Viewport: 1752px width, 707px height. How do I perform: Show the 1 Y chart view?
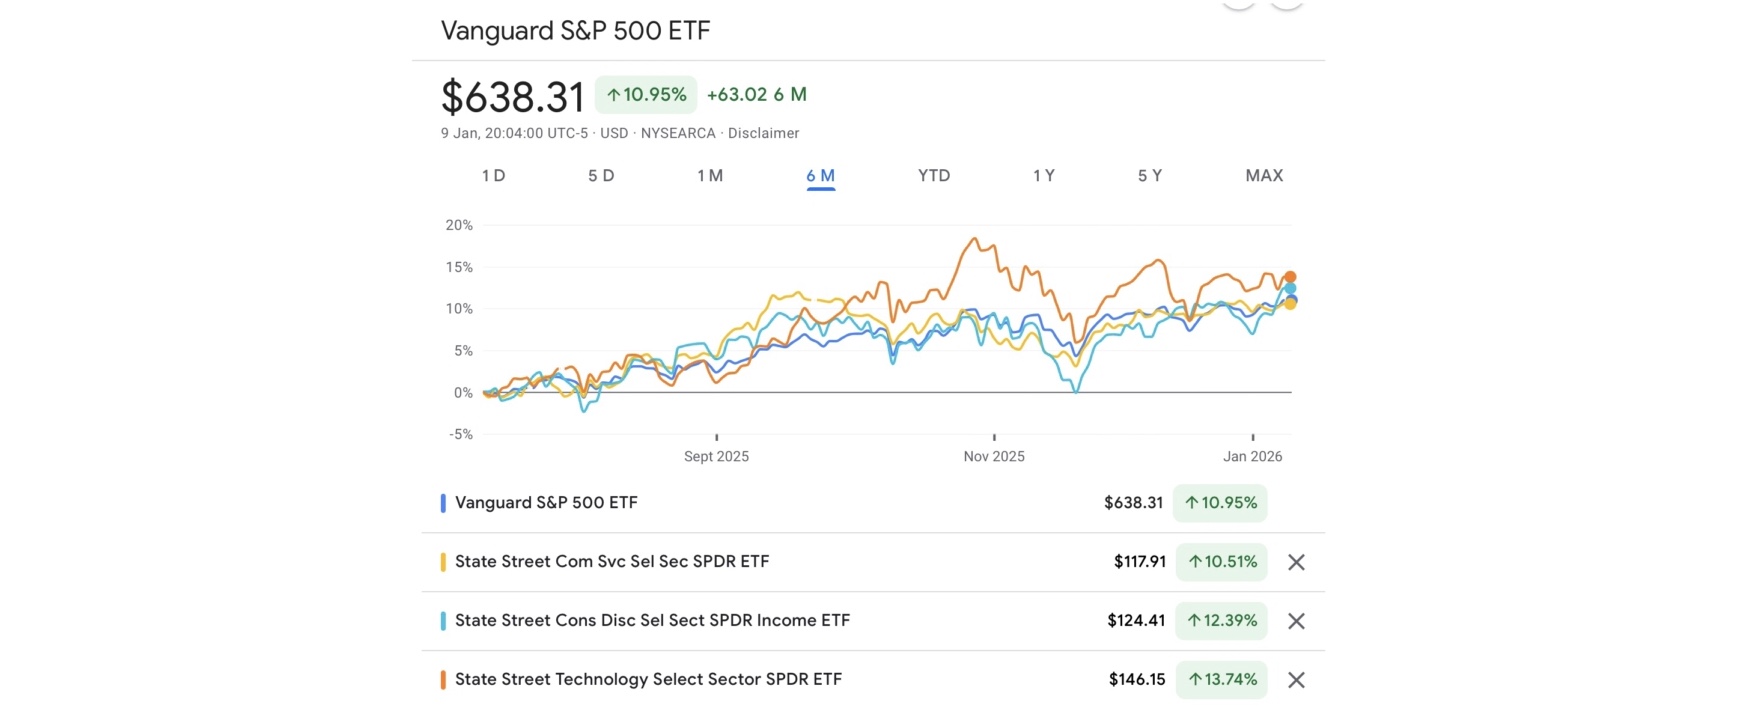click(1044, 176)
